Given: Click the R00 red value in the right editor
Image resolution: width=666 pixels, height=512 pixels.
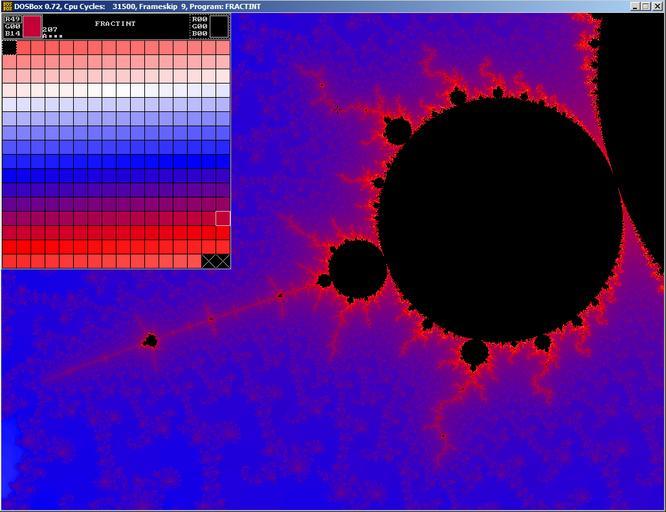Looking at the screenshot, I should [x=199, y=19].
